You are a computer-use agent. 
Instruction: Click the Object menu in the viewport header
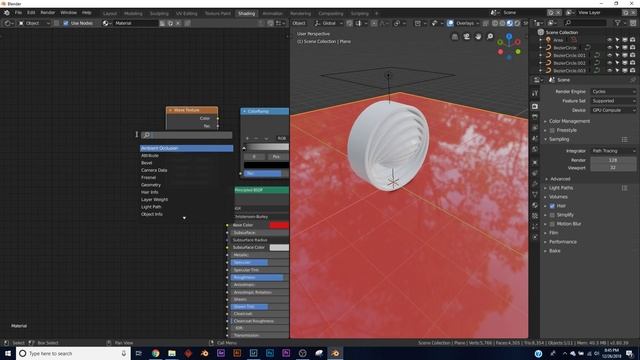click(299, 23)
